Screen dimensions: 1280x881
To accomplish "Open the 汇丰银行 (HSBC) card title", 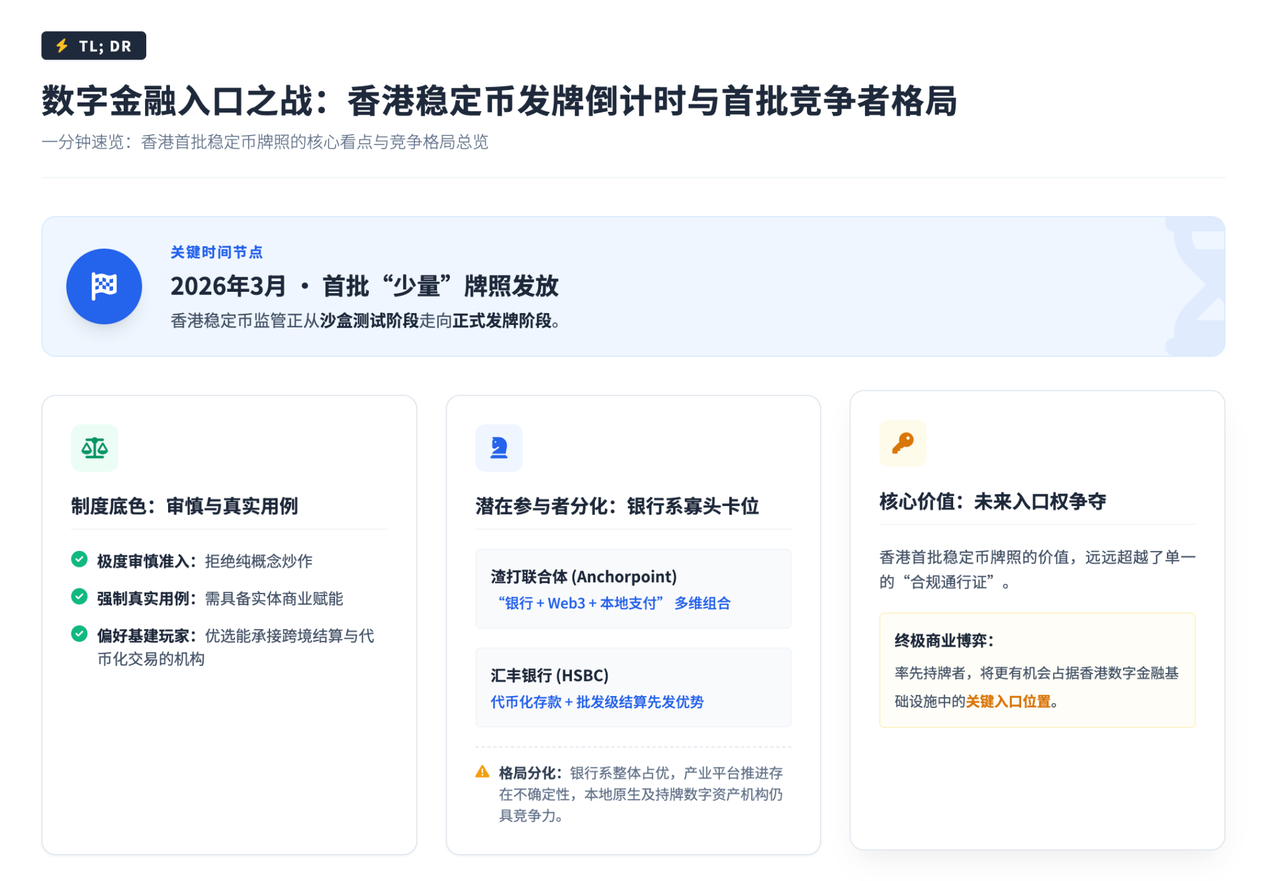I will pyautogui.click(x=549, y=675).
